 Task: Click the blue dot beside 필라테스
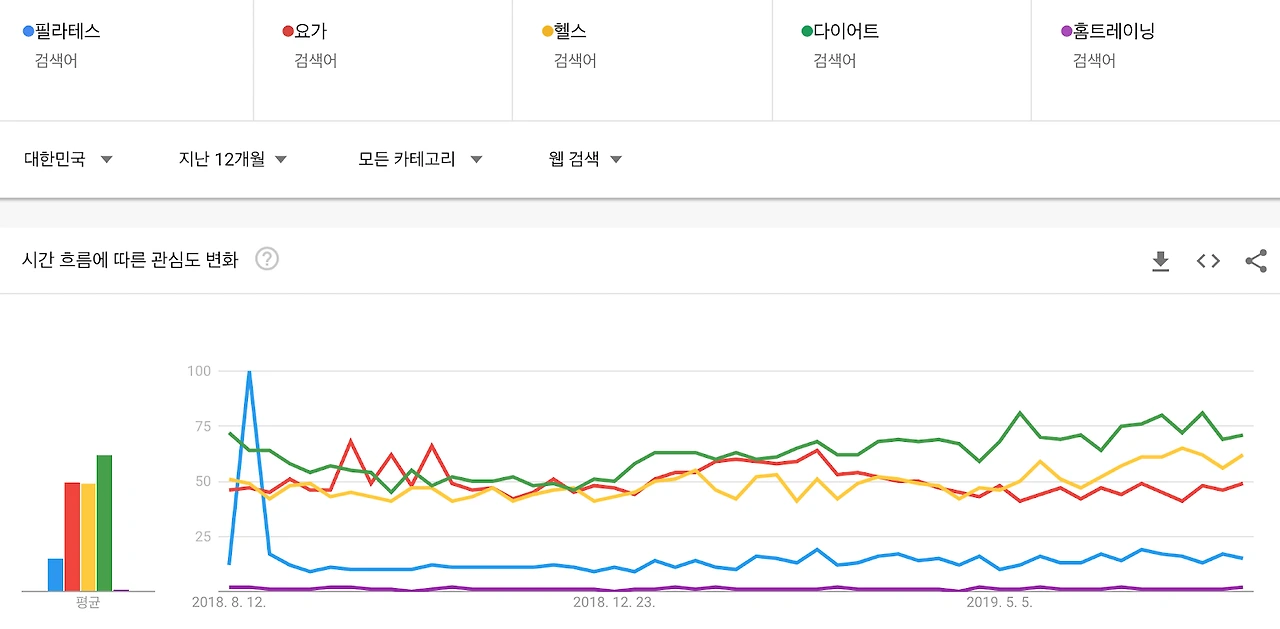coord(28,32)
